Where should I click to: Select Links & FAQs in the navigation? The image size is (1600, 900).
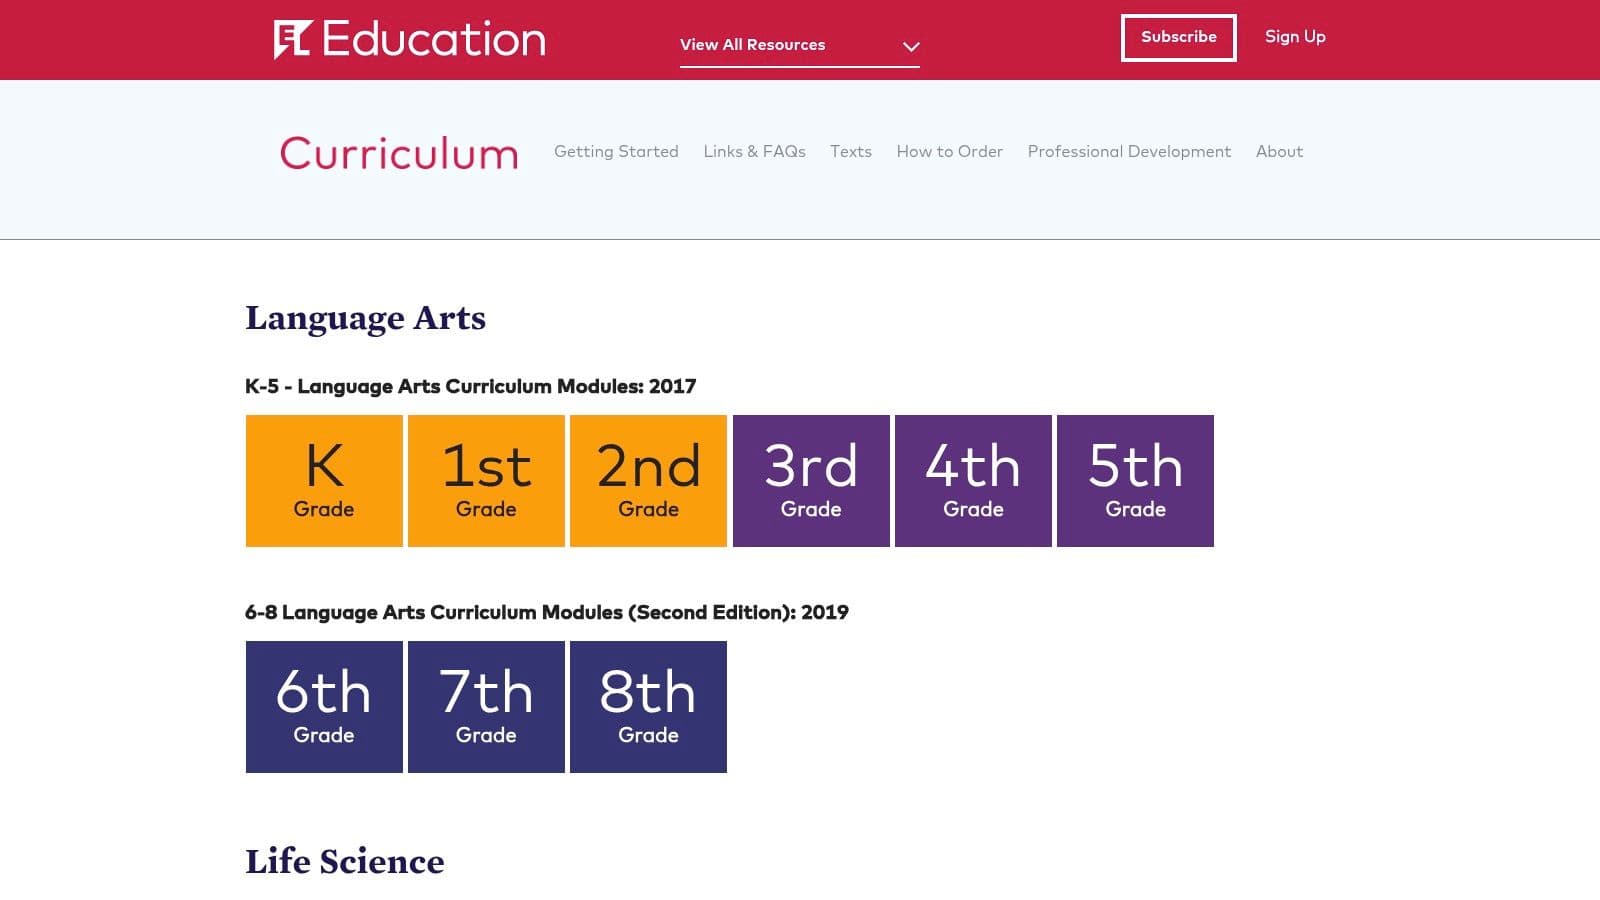754,151
